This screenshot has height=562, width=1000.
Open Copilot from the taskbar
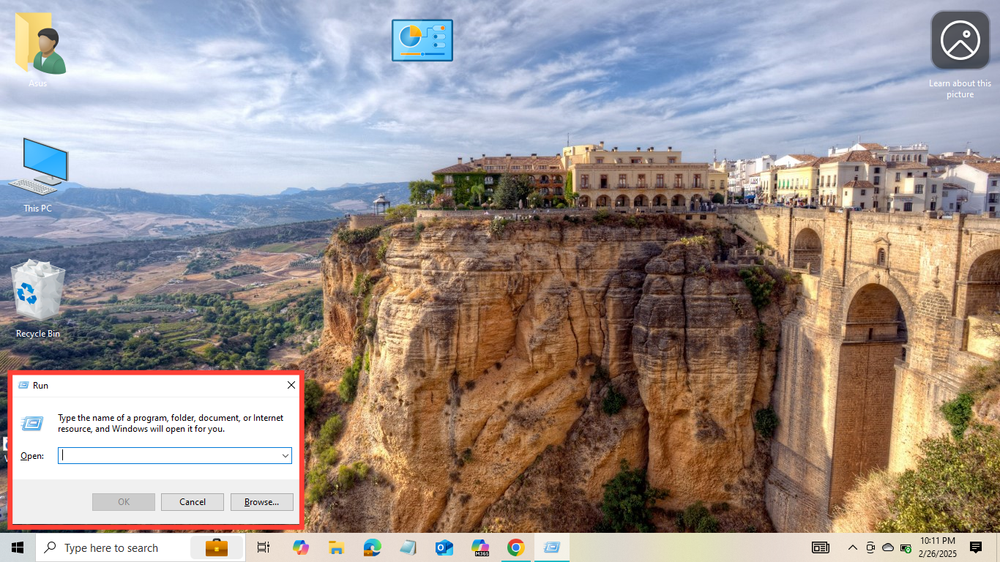click(301, 547)
